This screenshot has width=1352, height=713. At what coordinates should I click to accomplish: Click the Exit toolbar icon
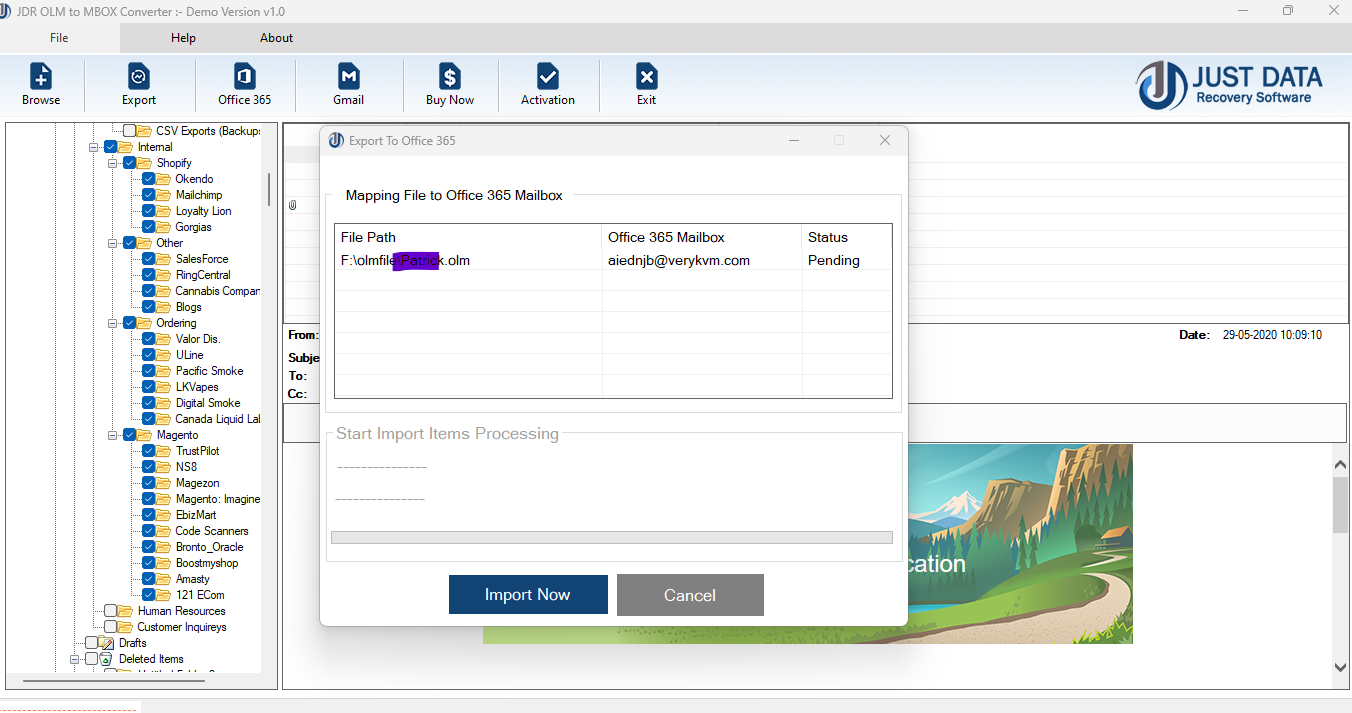(x=647, y=77)
